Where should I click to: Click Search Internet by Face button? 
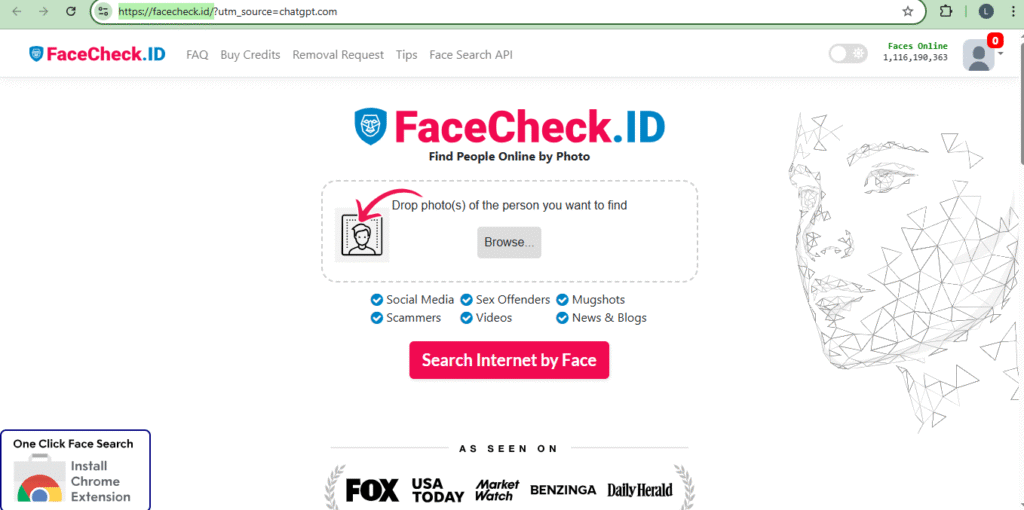pyautogui.click(x=509, y=360)
